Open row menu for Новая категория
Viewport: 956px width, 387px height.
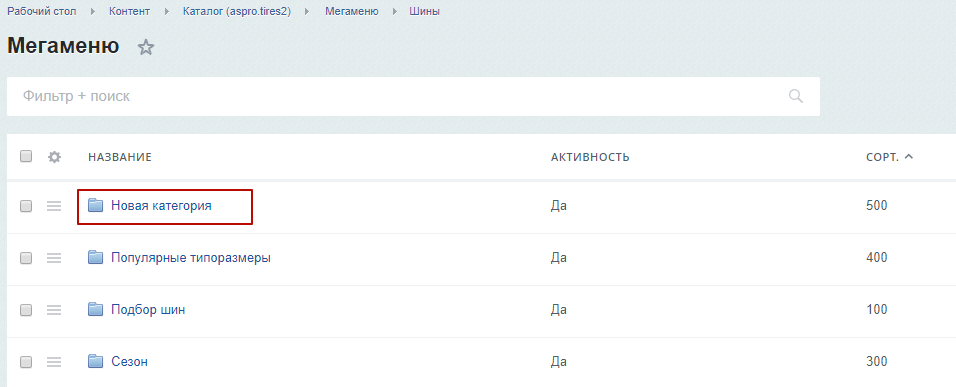click(54, 206)
